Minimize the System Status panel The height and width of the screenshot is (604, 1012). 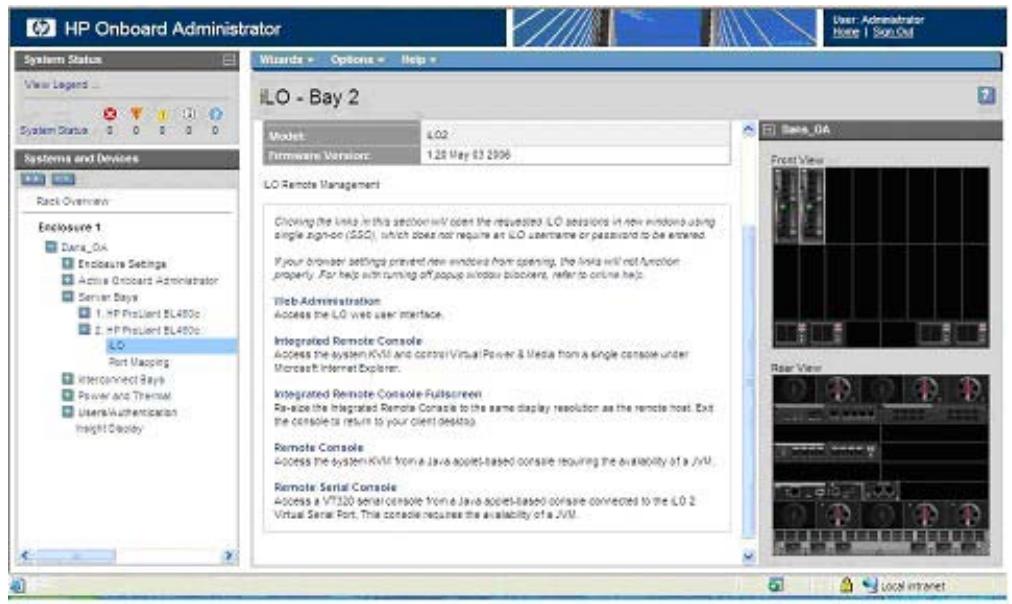click(228, 60)
